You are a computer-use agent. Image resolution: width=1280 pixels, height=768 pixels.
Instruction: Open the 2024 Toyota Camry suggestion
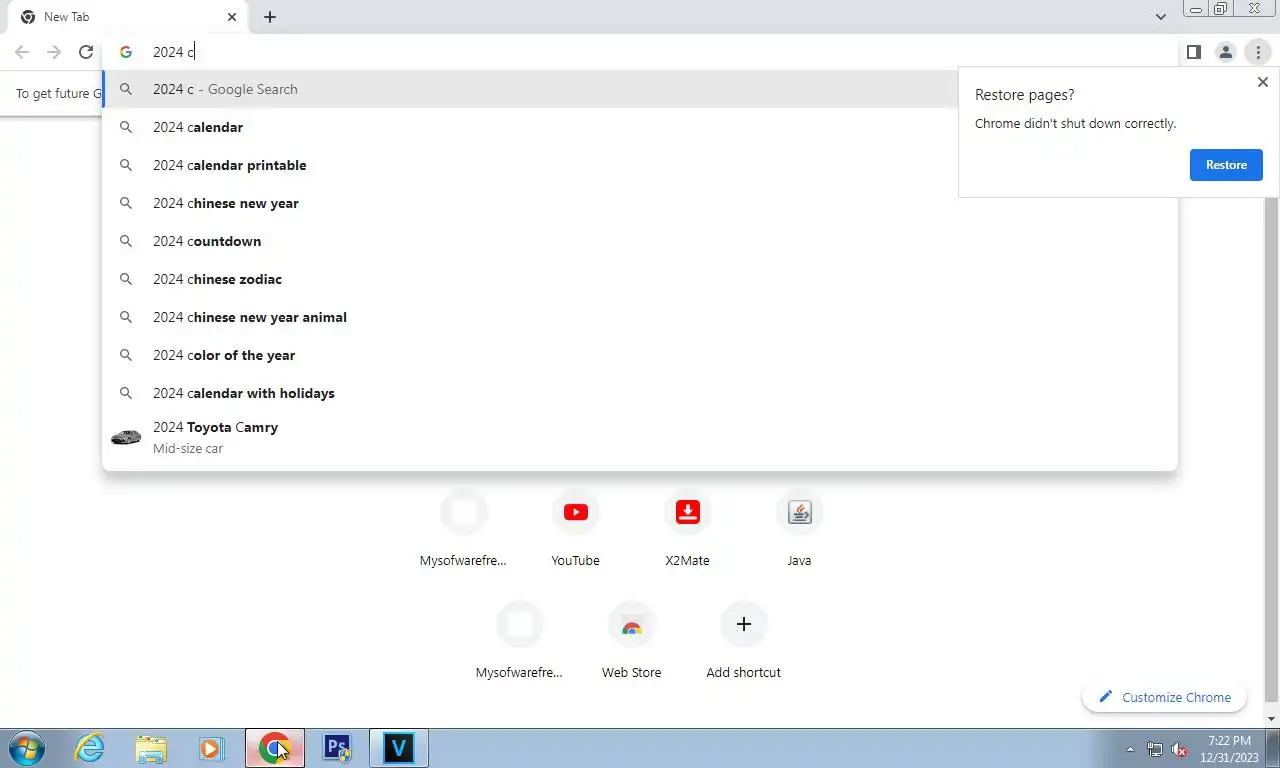pos(640,437)
